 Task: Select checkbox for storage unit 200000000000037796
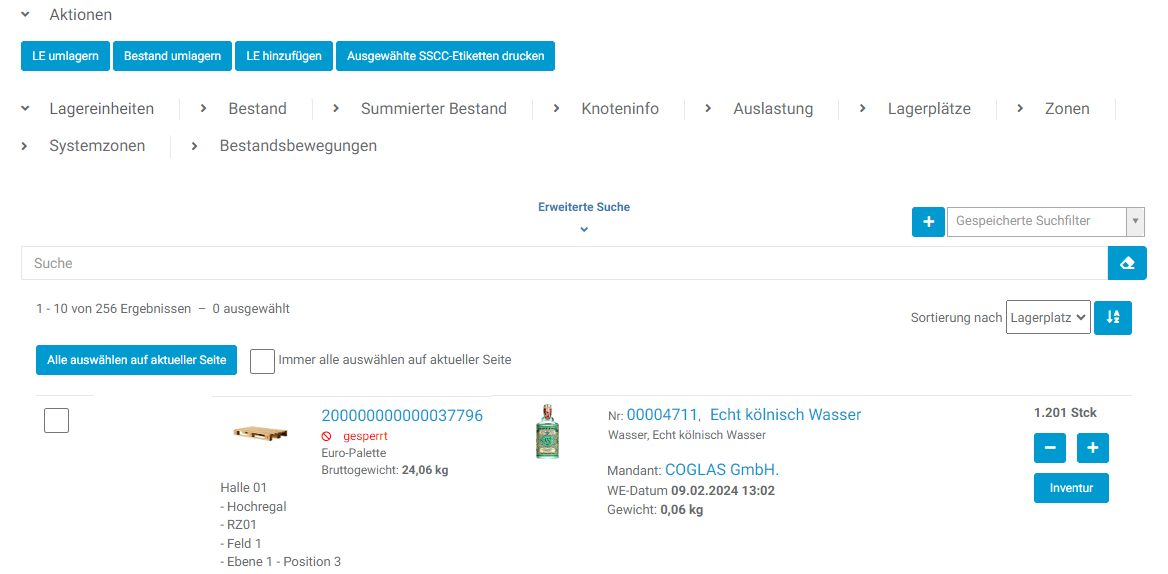(57, 421)
